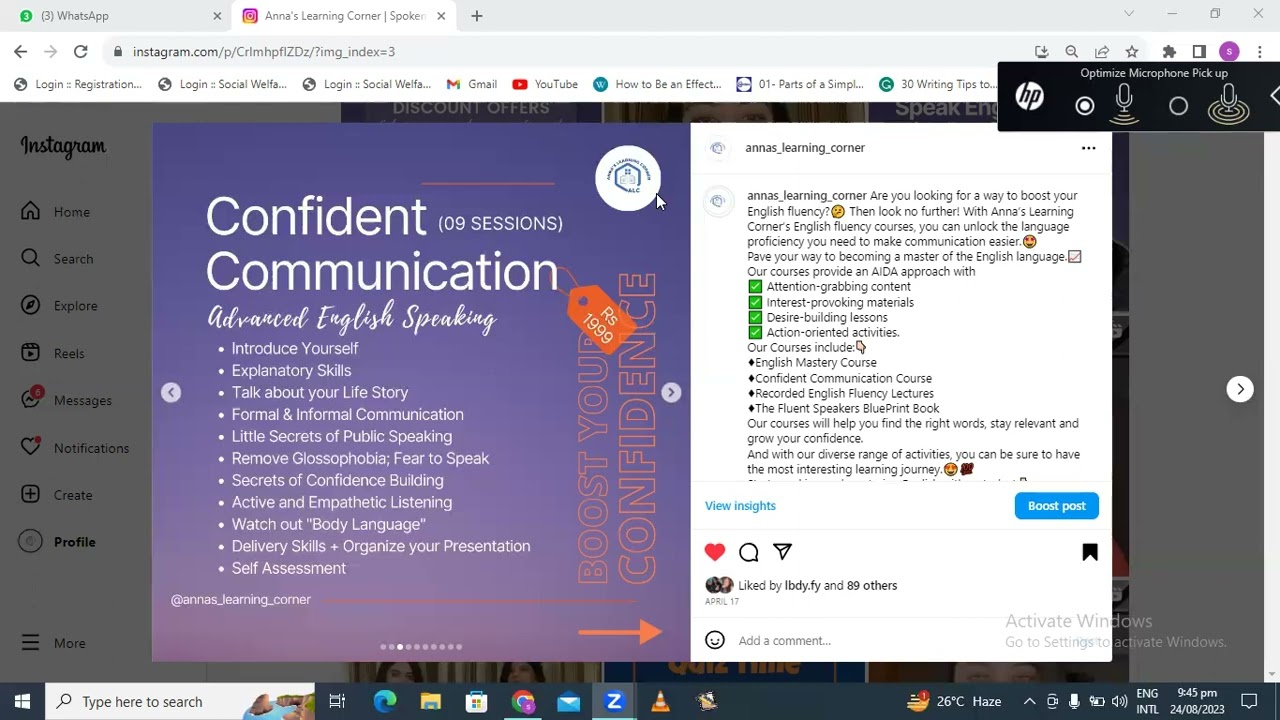This screenshot has height=720, width=1280.
Task: Open Task View on the taskbar
Action: [337, 701]
